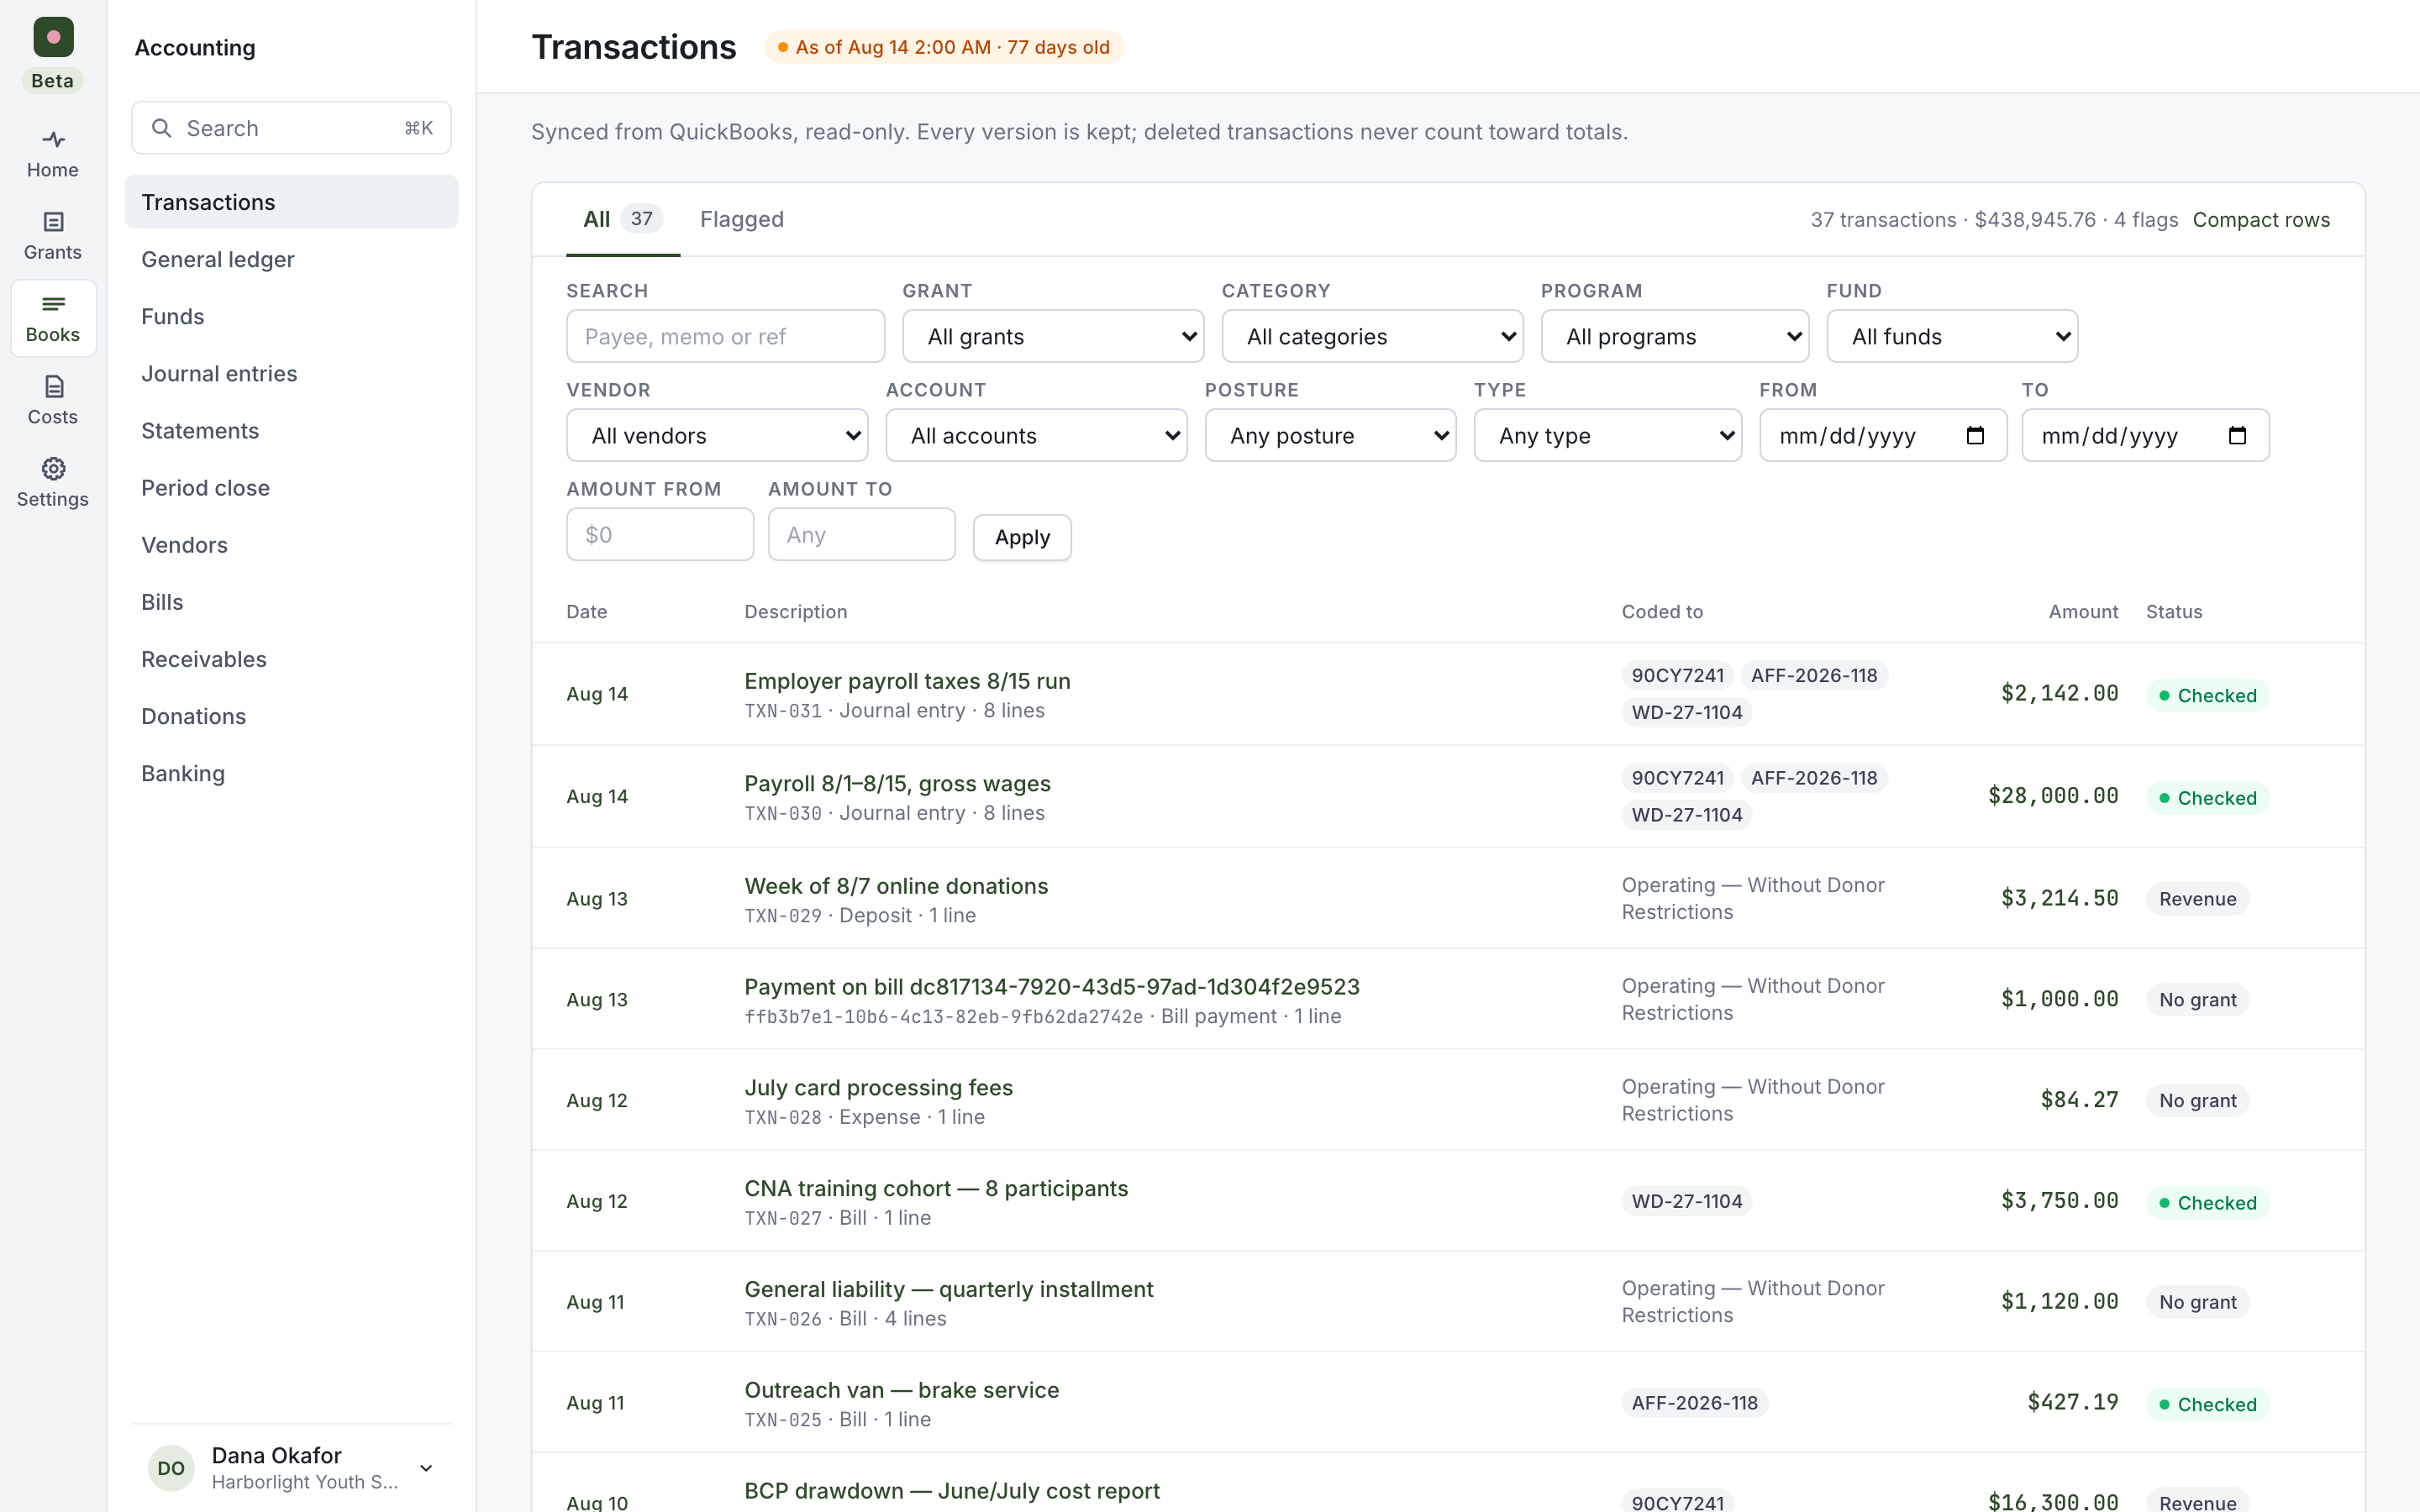Open the Books section icon
This screenshot has height=1512, width=2420.
pyautogui.click(x=53, y=304)
